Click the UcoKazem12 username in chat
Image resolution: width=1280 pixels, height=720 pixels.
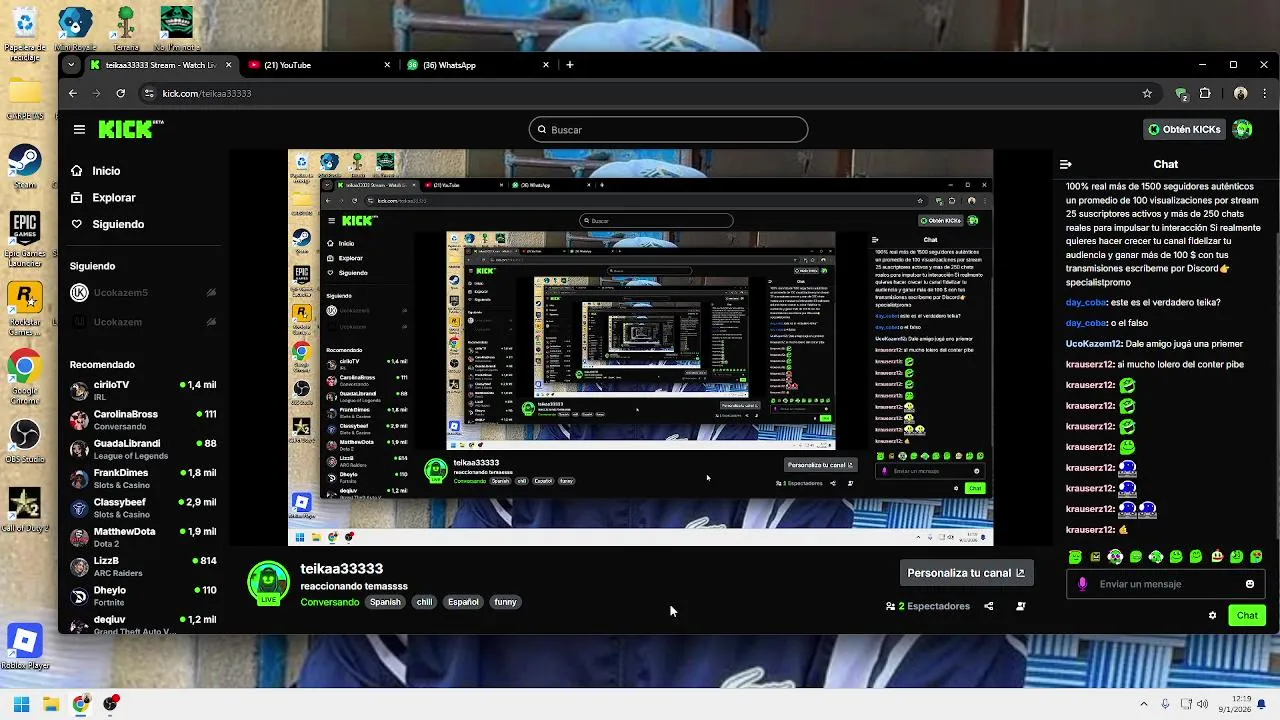coord(1094,343)
